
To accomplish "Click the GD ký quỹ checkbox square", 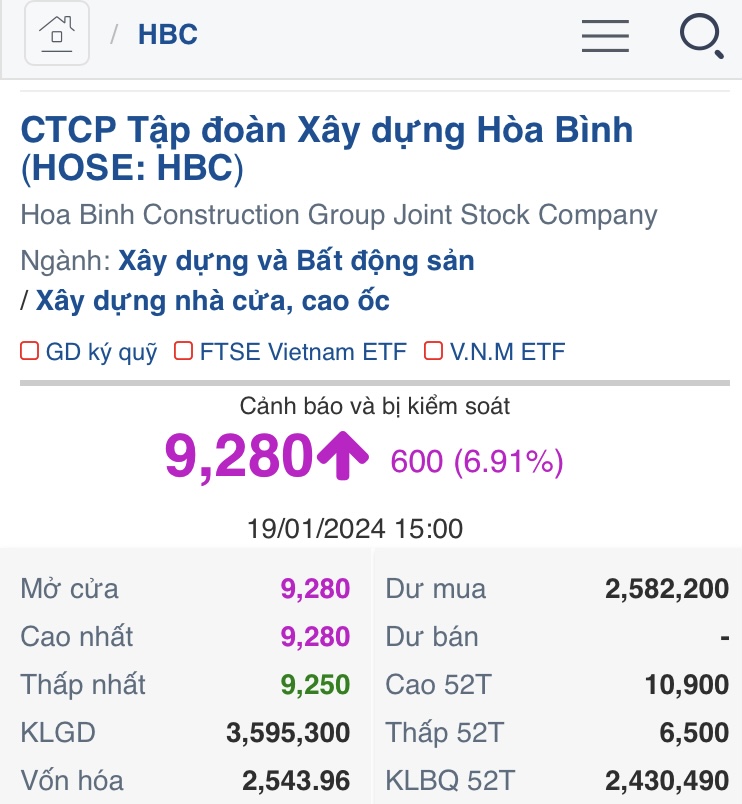I will (30, 351).
